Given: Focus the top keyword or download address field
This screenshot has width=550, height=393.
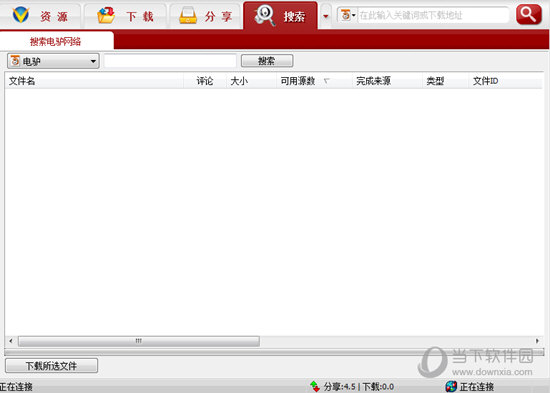Looking at the screenshot, I should pyautogui.click(x=433, y=15).
